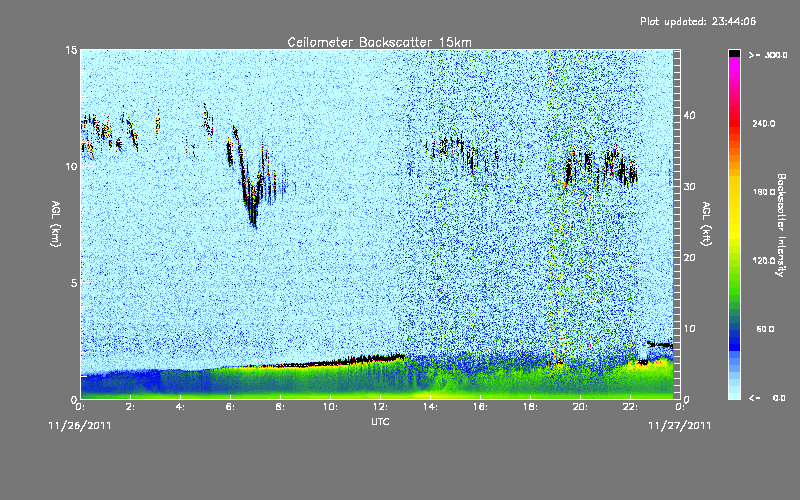Click the start date '11/26/2011' label
Viewport: 800px width, 500px height.
point(80,426)
